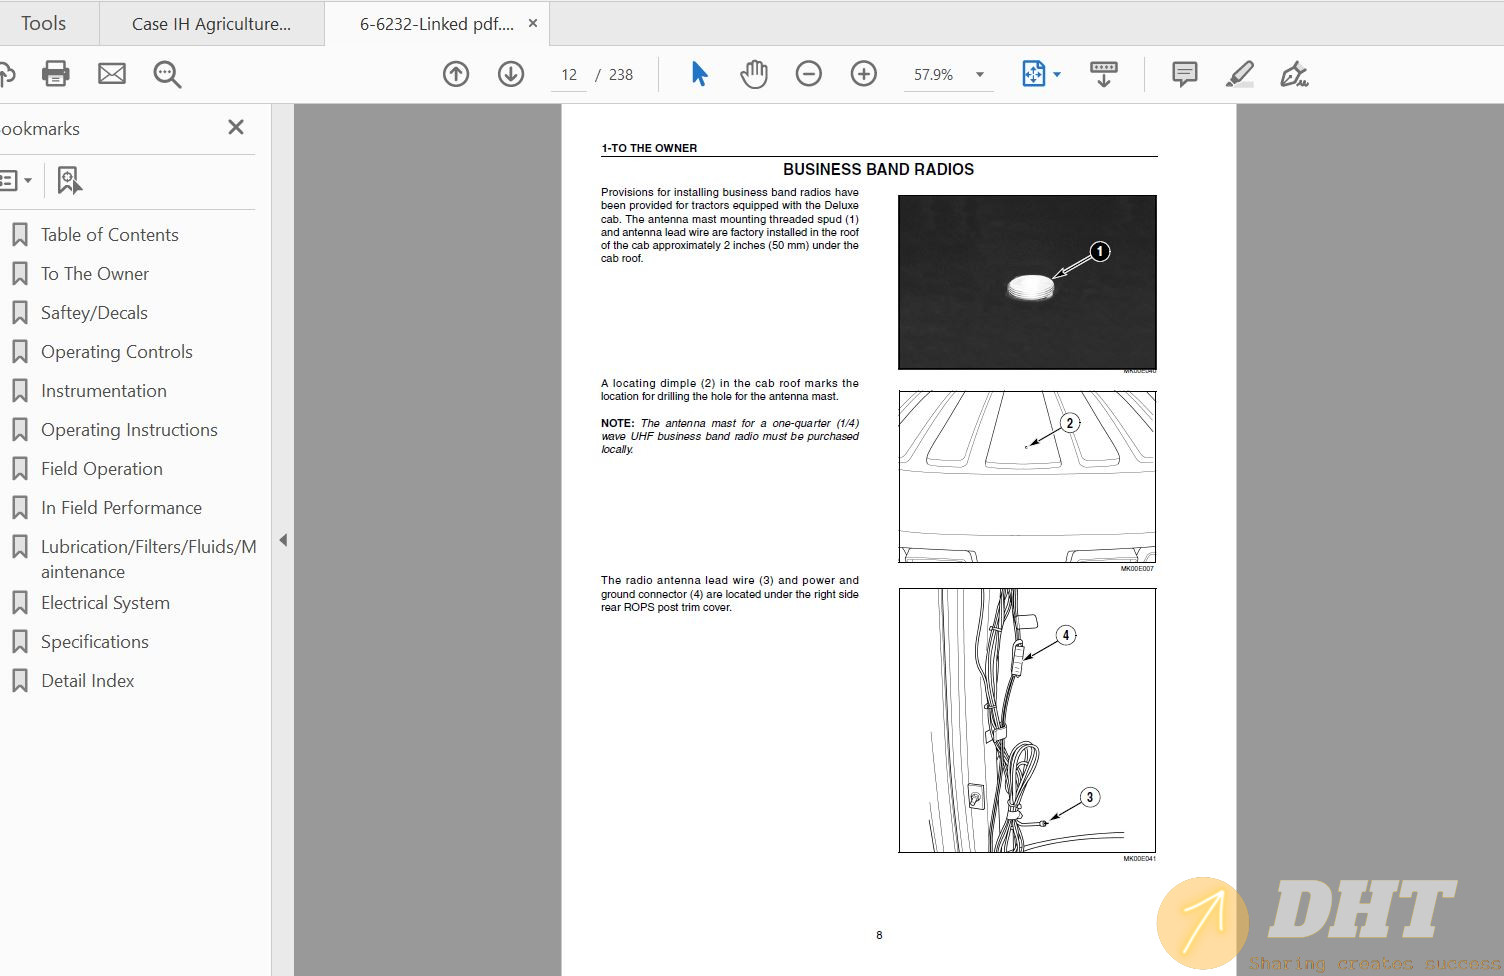The height and width of the screenshot is (976, 1504).
Task: Add a comment sticky note
Action: tap(1185, 74)
